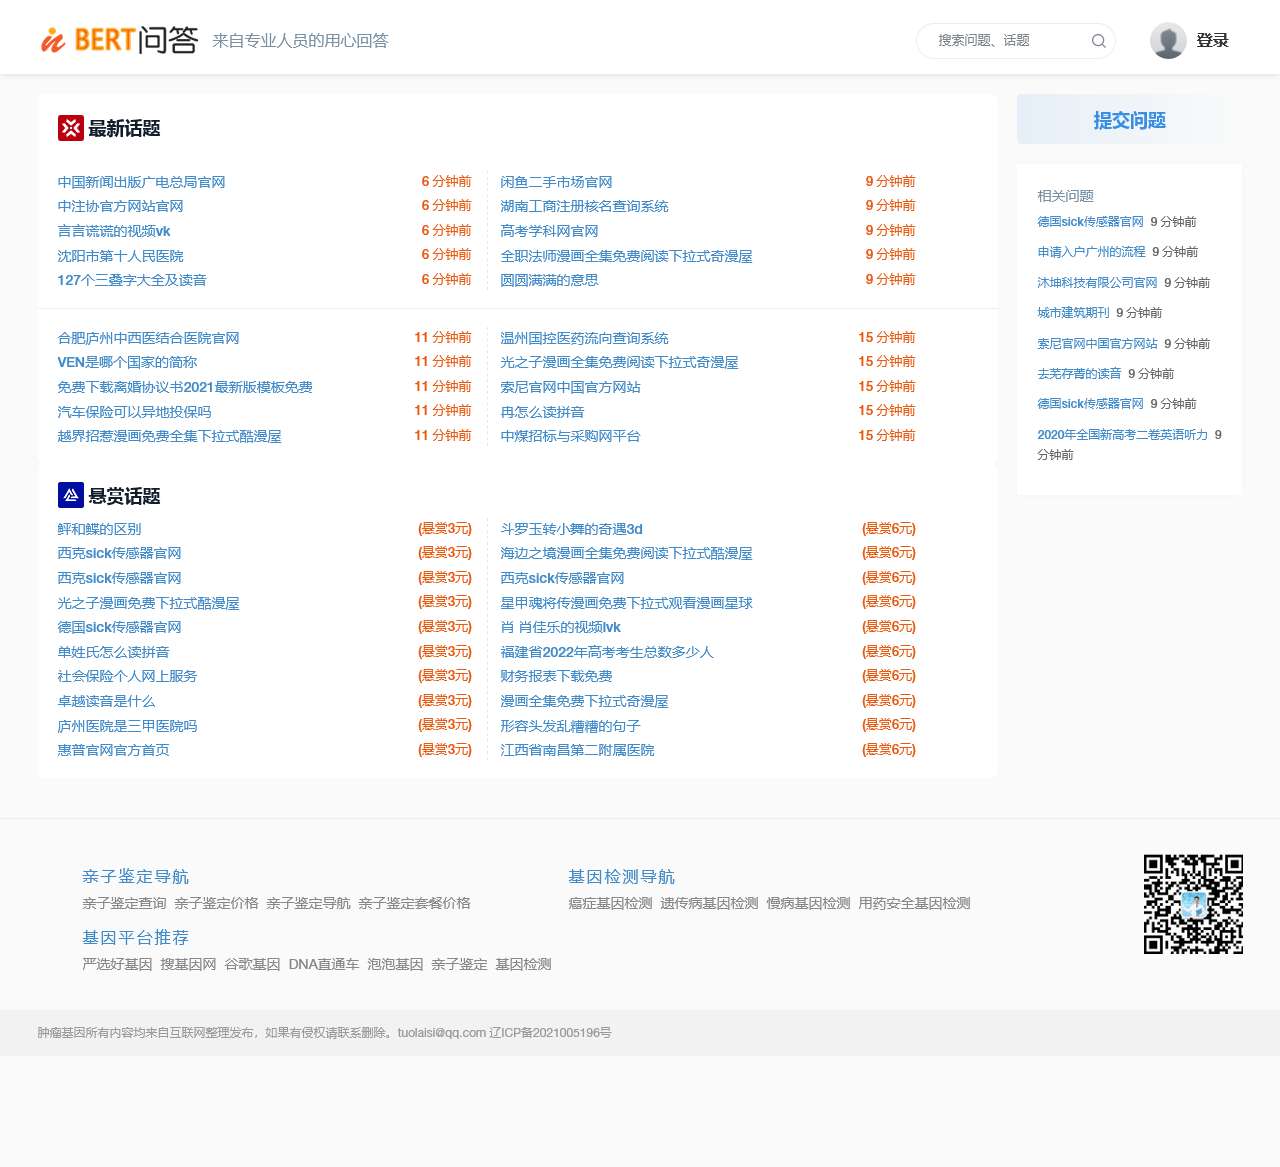Viewport: 1280px width, 1167px height.
Task: Visit the DNA直通车 footer link
Action: [323, 964]
